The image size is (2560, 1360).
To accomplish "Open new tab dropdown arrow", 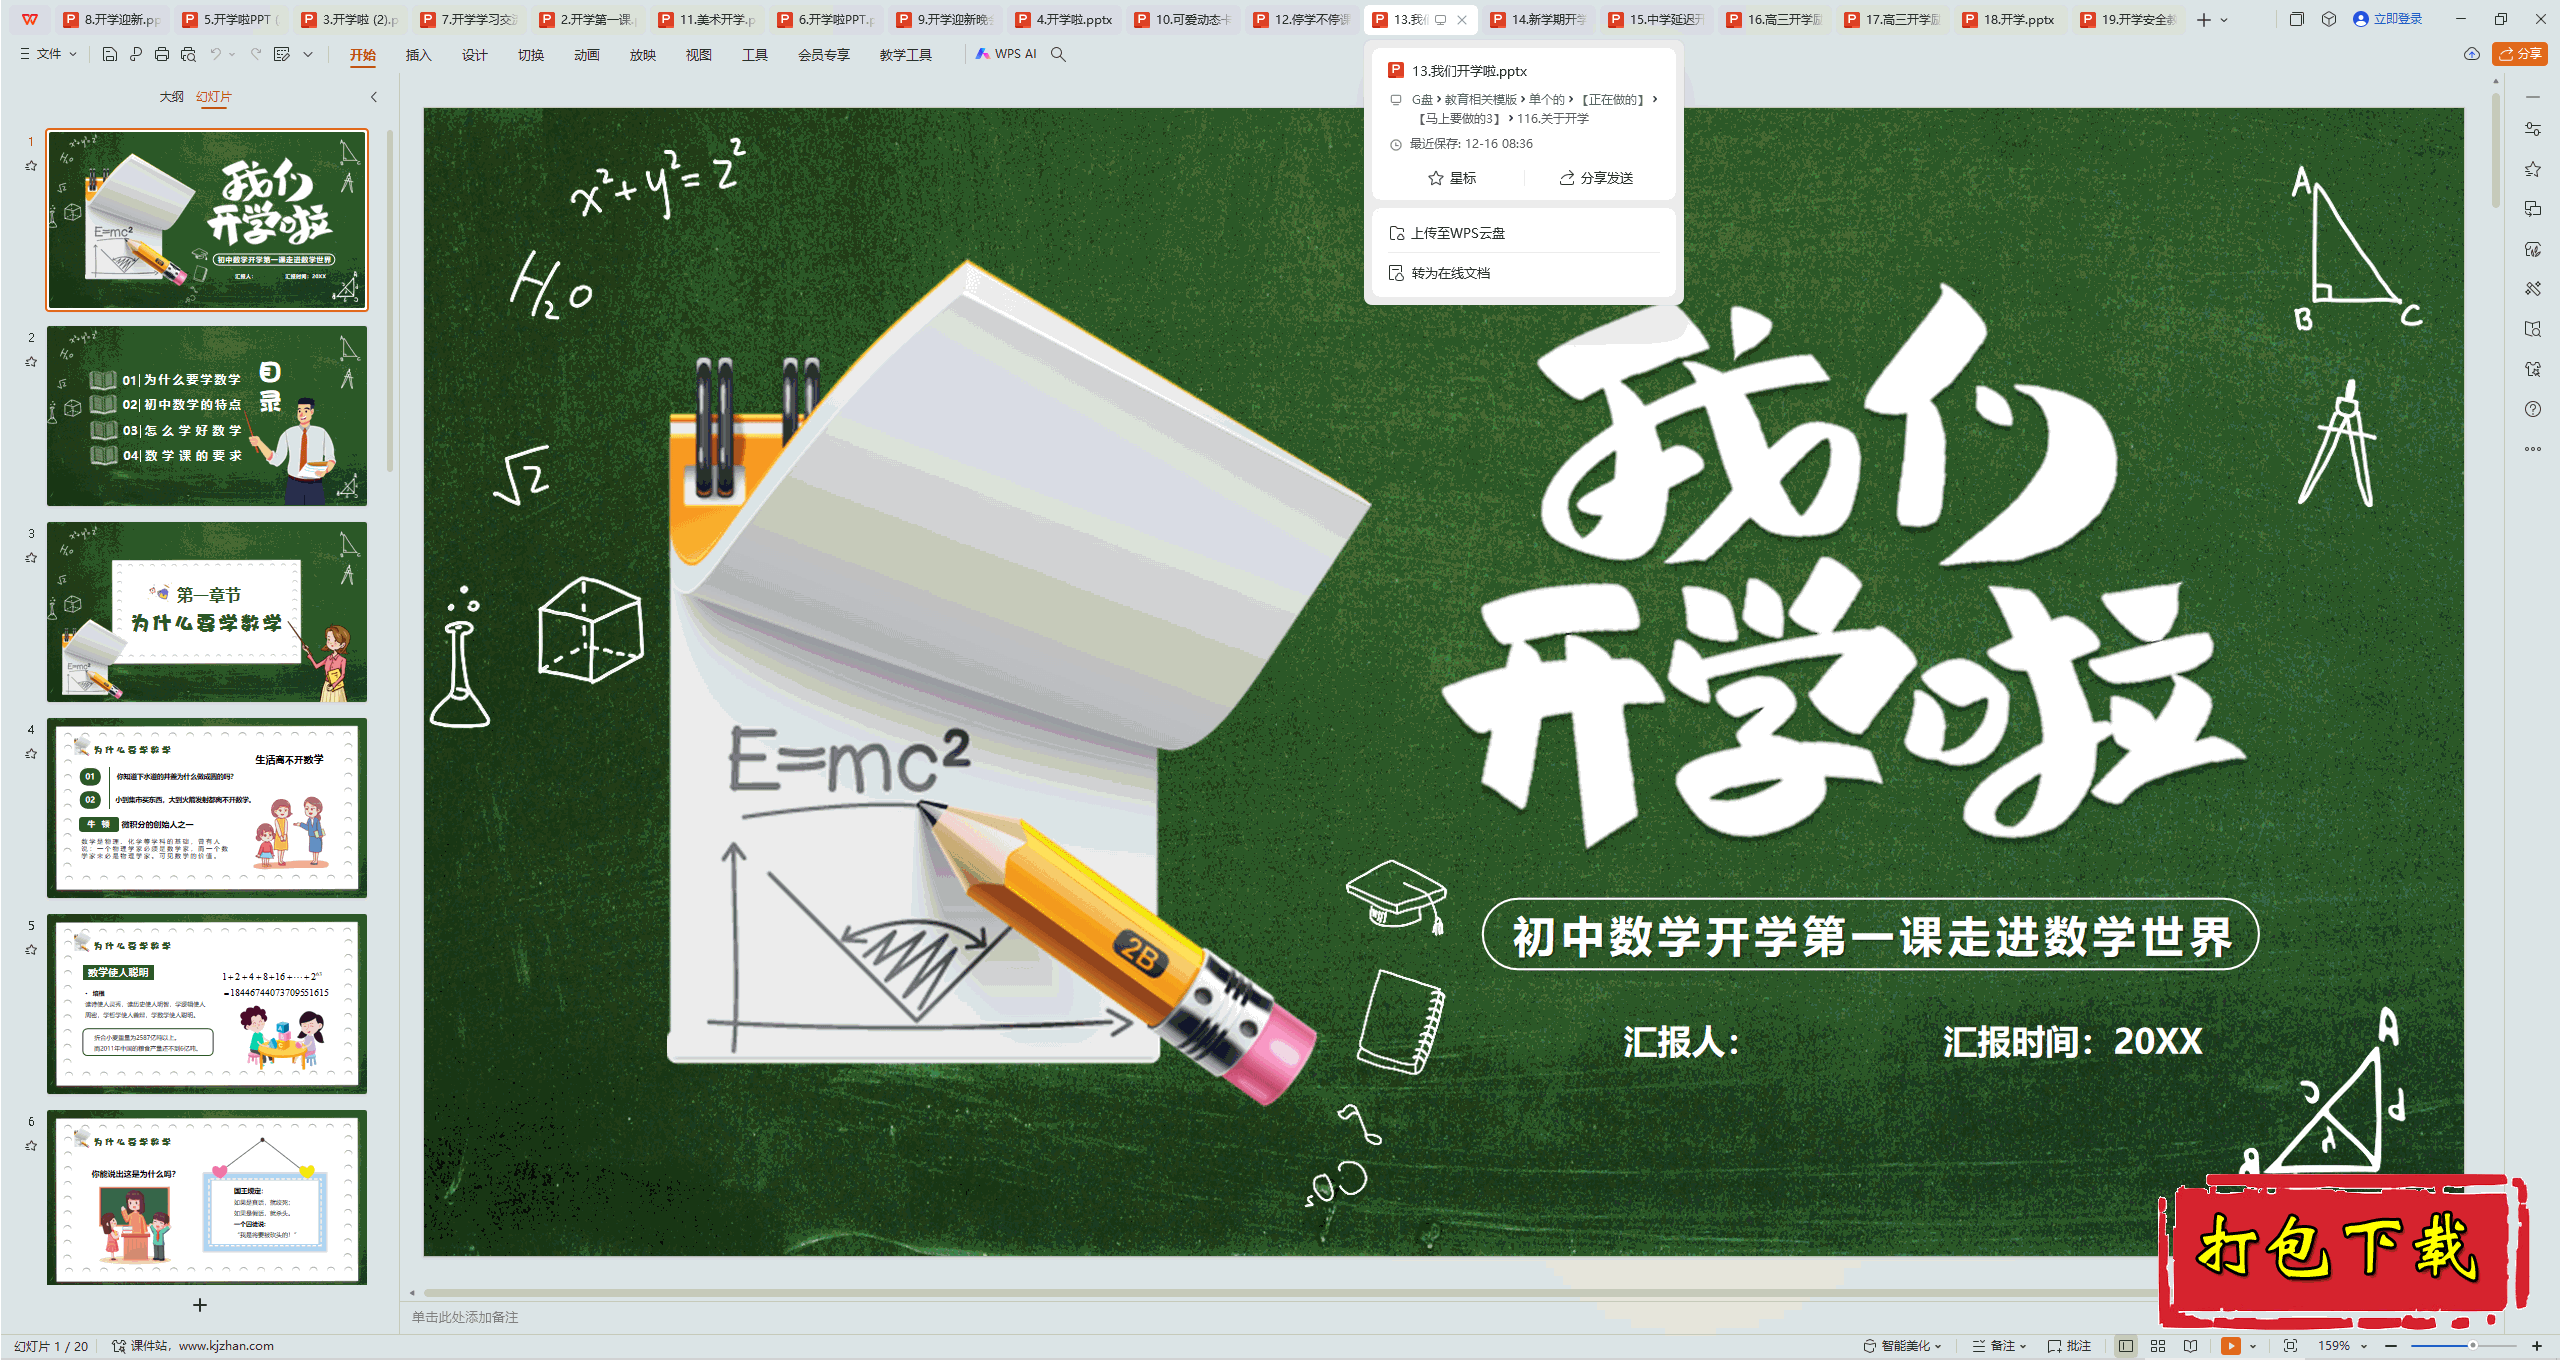I will [x=2224, y=20].
